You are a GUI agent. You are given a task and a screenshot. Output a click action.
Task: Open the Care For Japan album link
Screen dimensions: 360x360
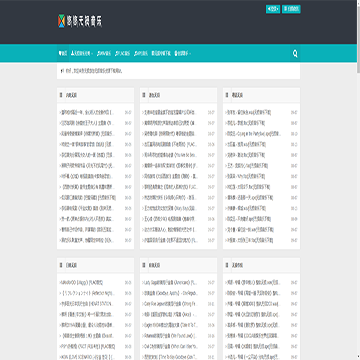tap(170, 304)
